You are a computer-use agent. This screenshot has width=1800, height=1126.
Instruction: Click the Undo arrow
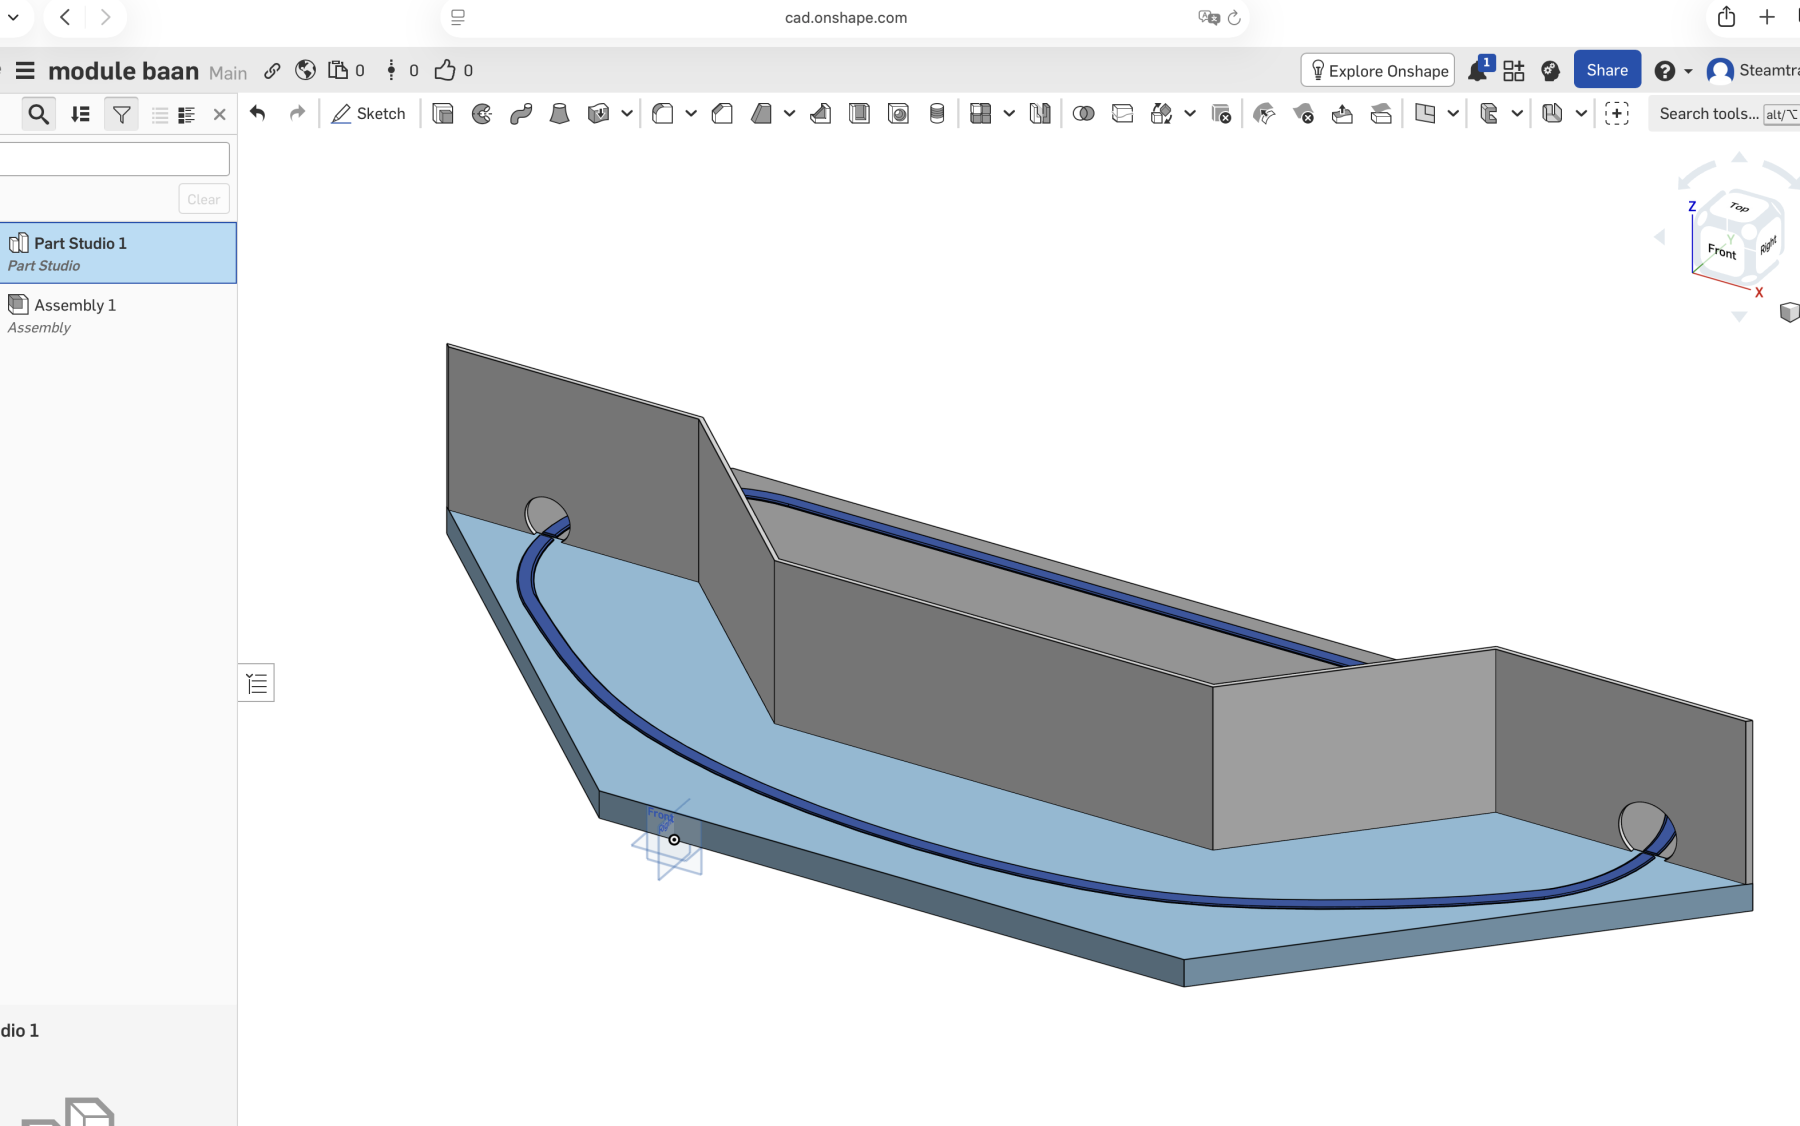pos(258,114)
